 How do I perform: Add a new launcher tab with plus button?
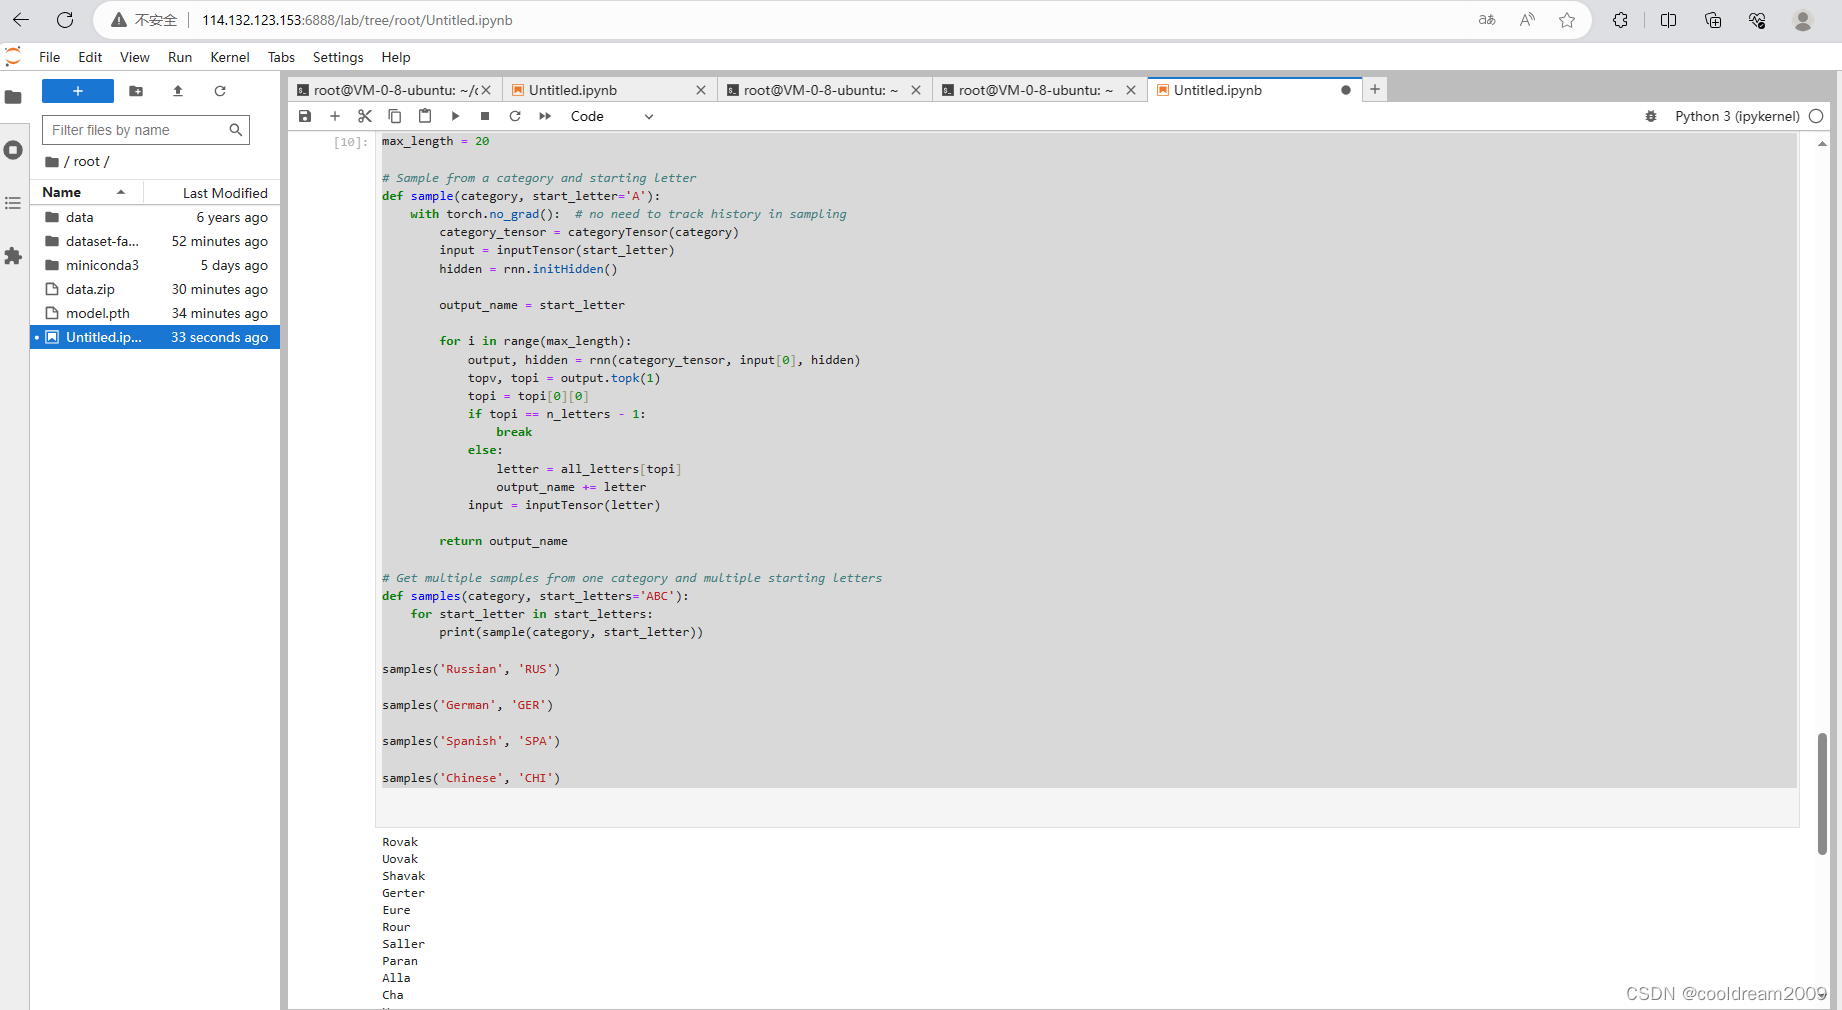click(1375, 89)
